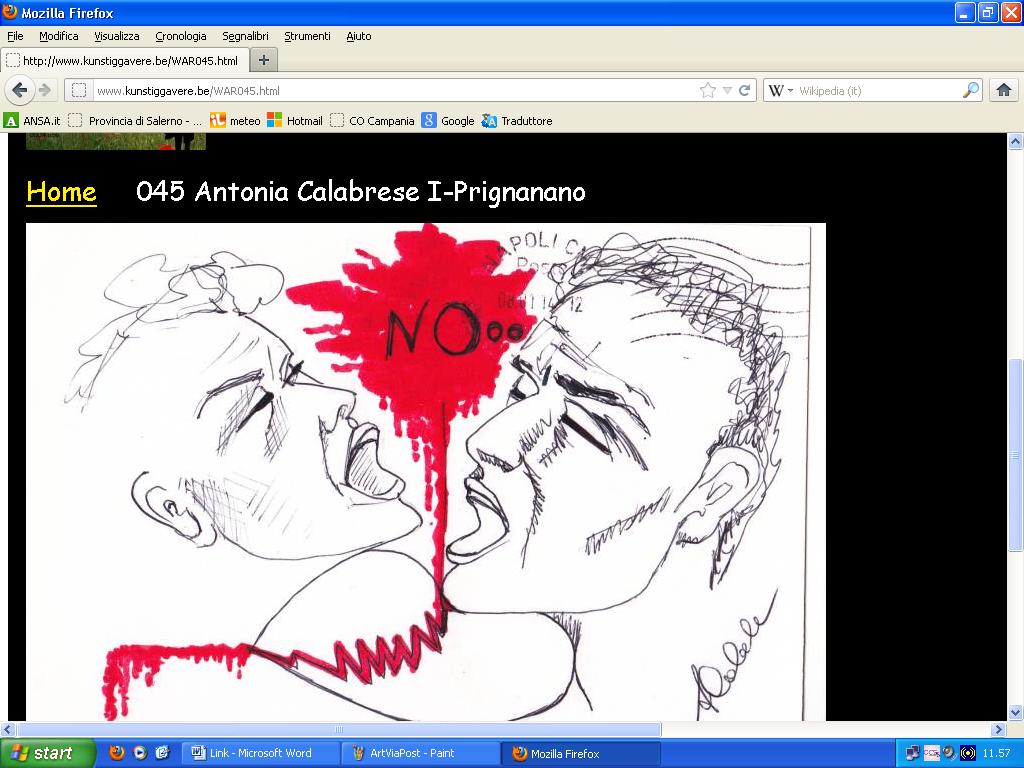Launch Internet Explorer from quick launch
1024x768 pixels.
[x=162, y=753]
